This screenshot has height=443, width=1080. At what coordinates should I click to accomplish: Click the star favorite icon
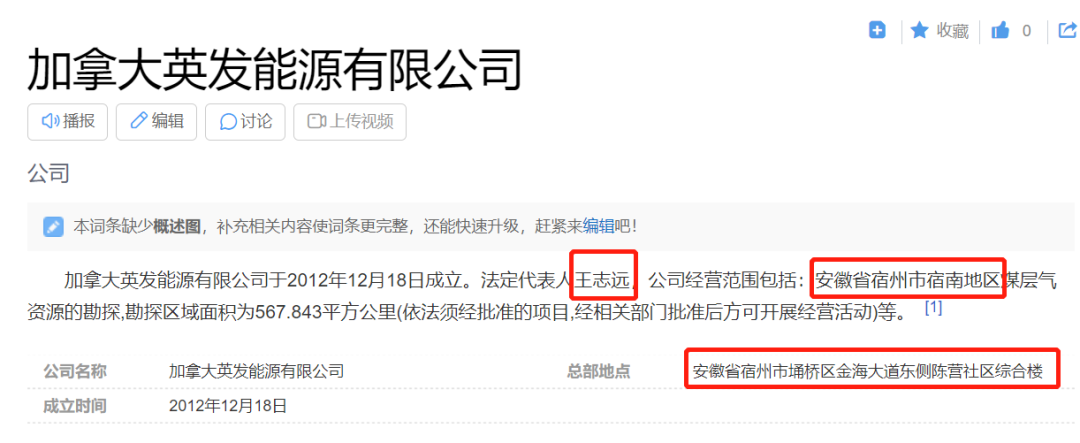(x=920, y=30)
